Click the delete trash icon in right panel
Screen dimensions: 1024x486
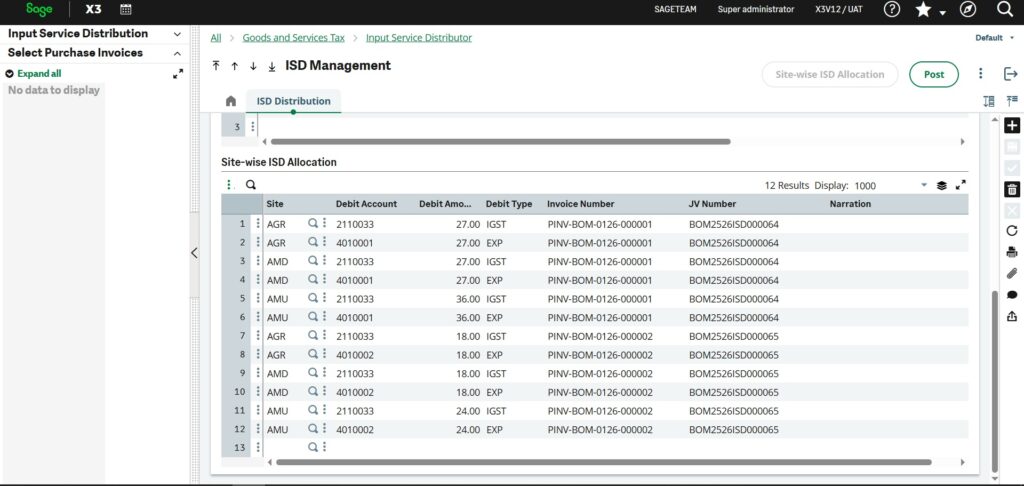pos(1012,189)
